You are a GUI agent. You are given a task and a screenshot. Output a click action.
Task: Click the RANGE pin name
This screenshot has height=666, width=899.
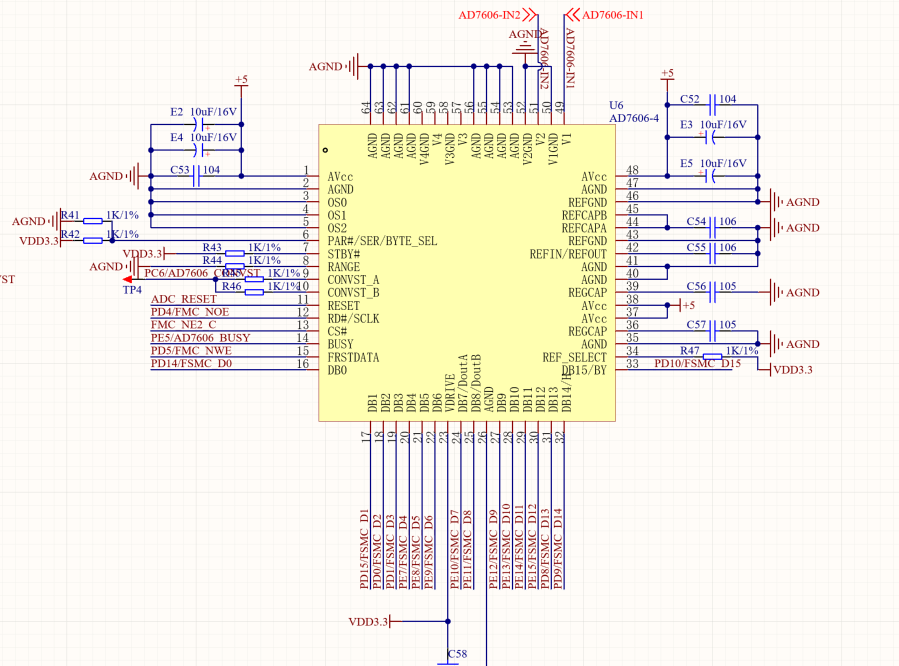344,267
